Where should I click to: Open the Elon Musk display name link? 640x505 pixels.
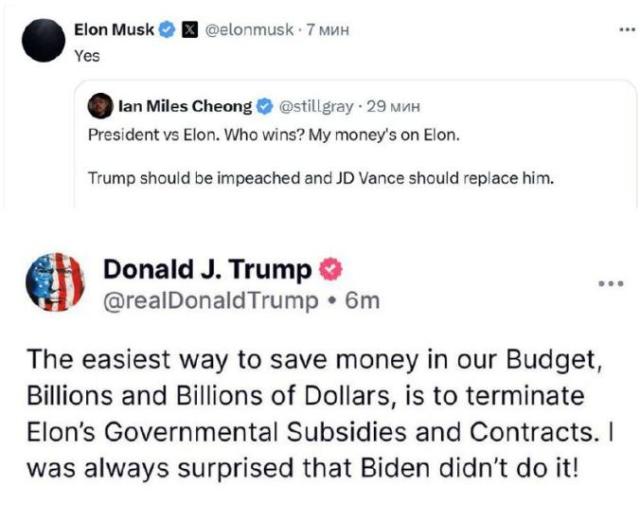pos(114,30)
